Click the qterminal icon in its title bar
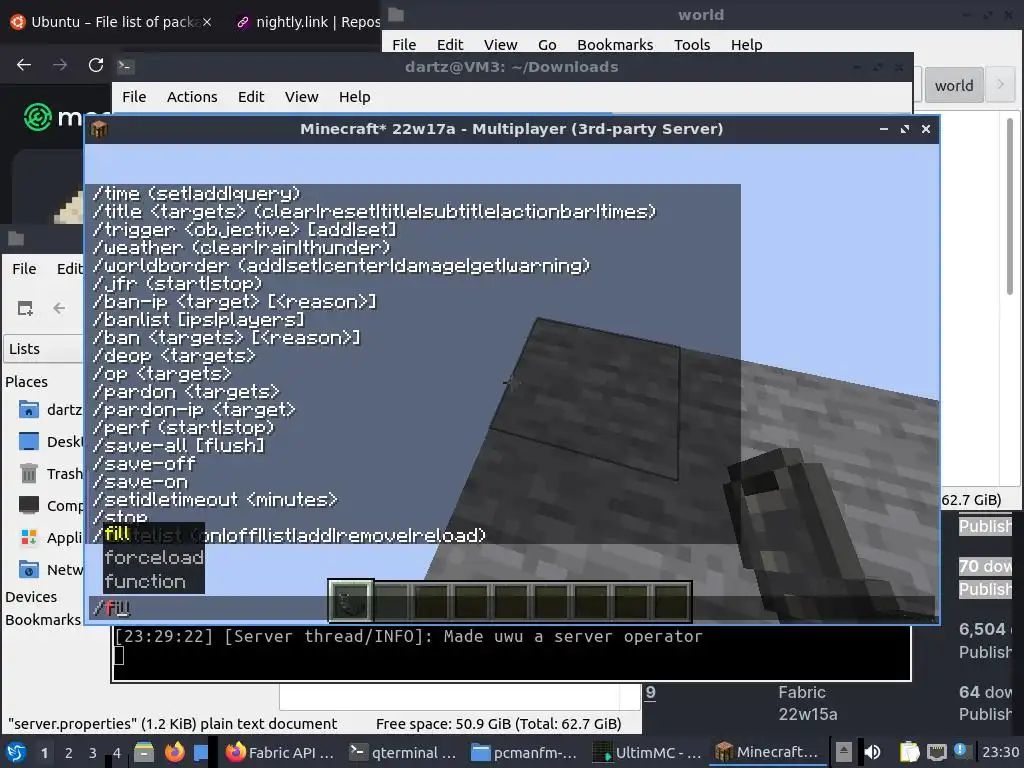This screenshot has width=1024, height=768. click(125, 67)
